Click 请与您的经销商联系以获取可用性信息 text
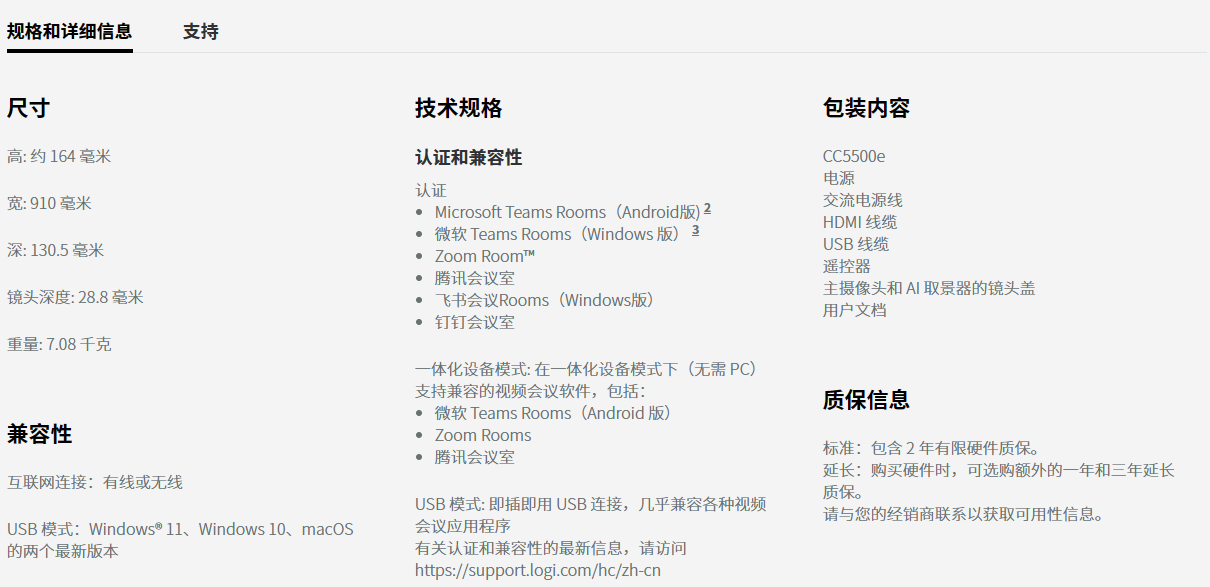 coord(963,515)
